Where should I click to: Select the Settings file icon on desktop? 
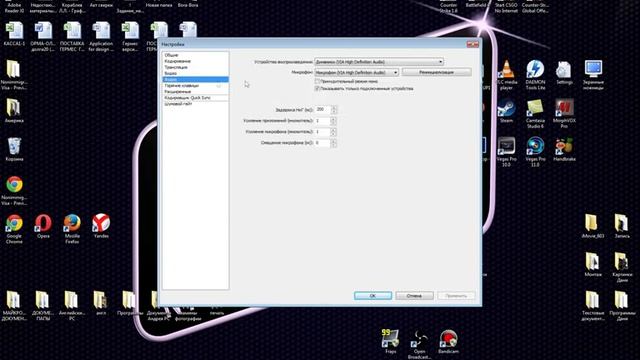564,69
